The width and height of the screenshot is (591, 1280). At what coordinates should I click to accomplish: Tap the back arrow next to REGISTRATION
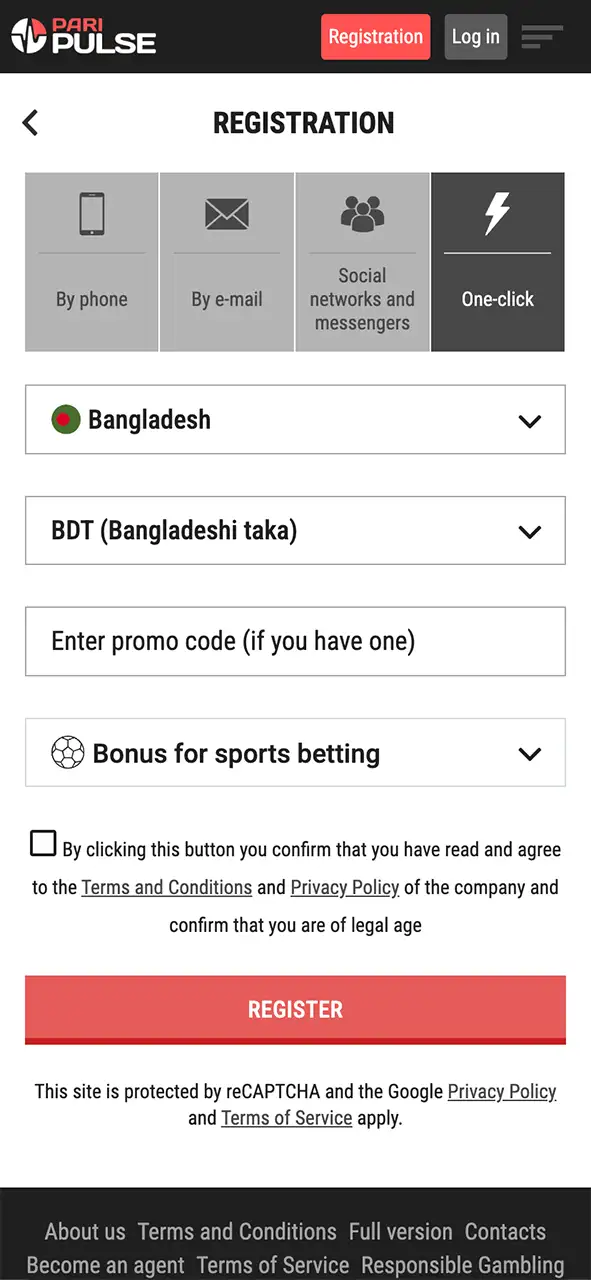pos(29,122)
